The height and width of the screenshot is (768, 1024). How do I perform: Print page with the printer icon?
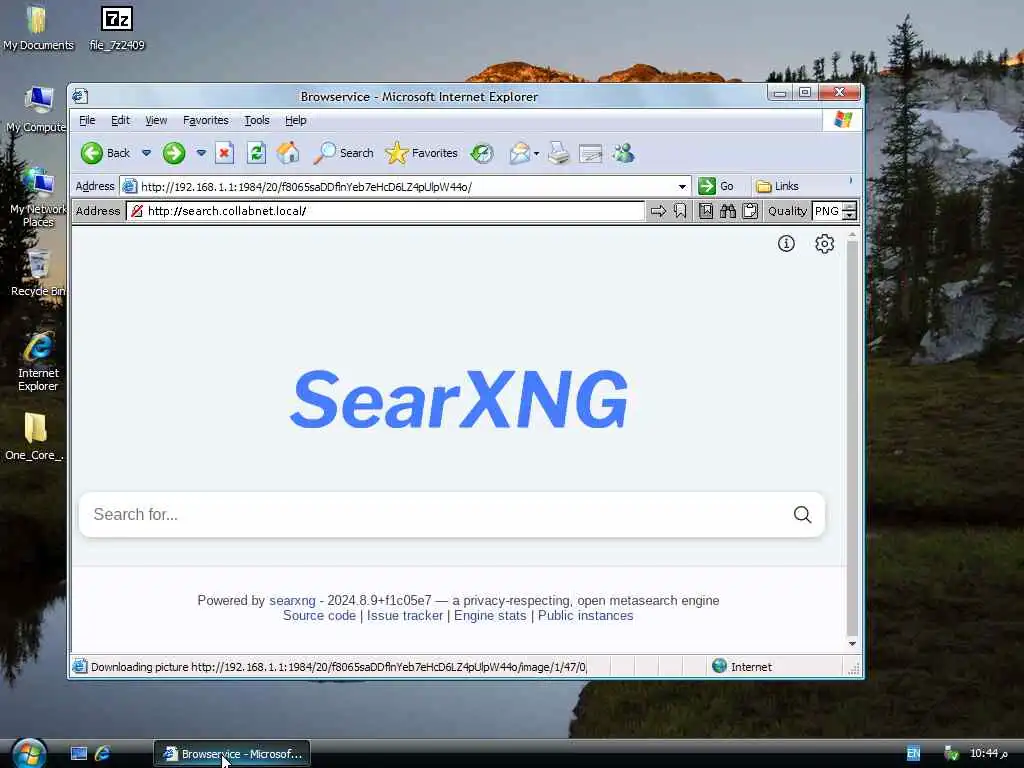559,153
